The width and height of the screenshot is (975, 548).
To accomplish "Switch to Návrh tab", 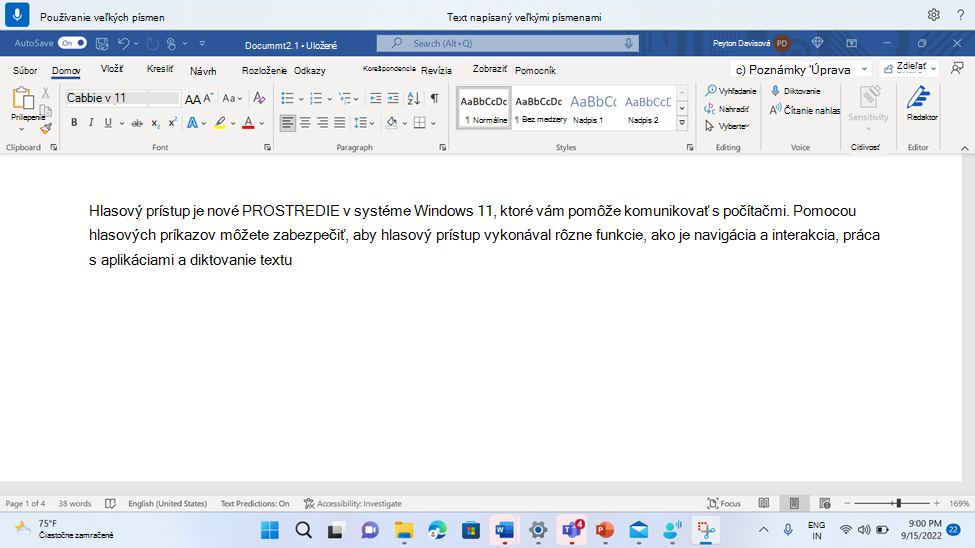I will tap(203, 71).
